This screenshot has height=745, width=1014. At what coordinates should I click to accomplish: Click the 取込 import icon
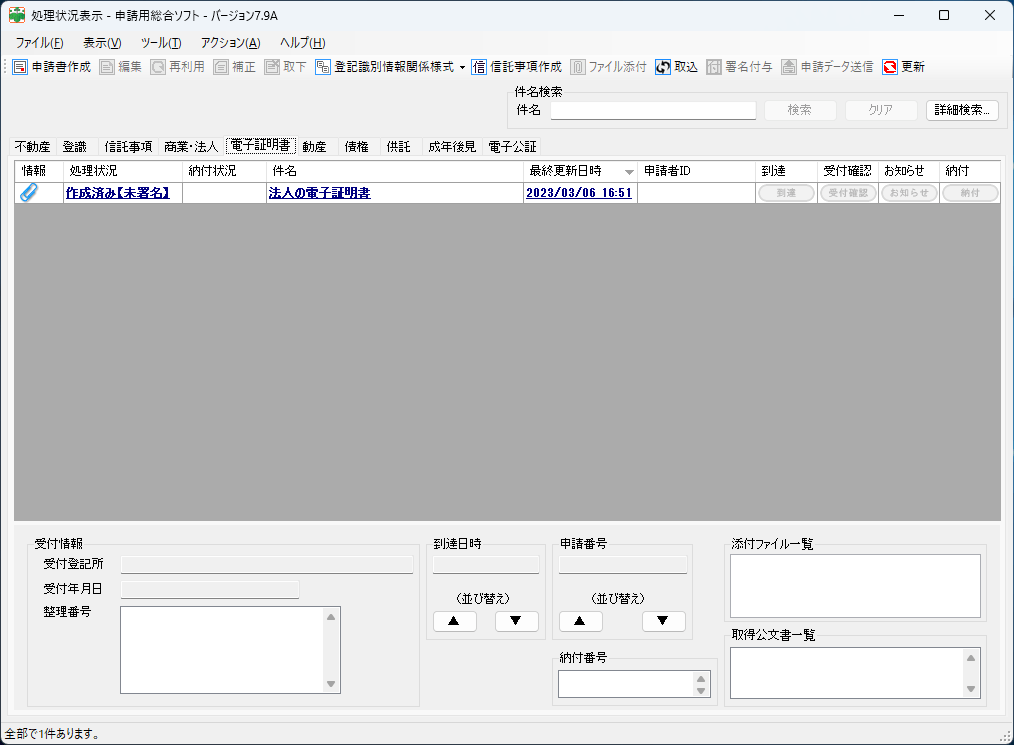(663, 67)
